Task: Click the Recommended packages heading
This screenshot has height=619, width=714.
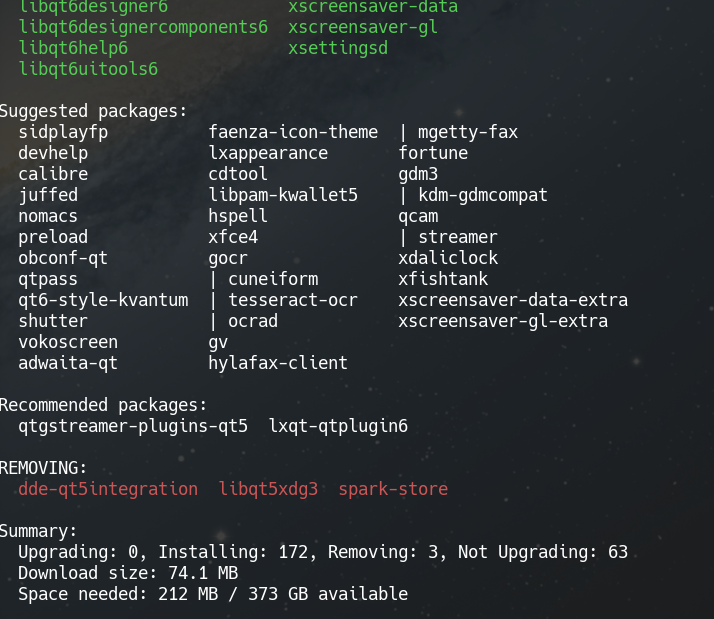Action: tap(103, 405)
